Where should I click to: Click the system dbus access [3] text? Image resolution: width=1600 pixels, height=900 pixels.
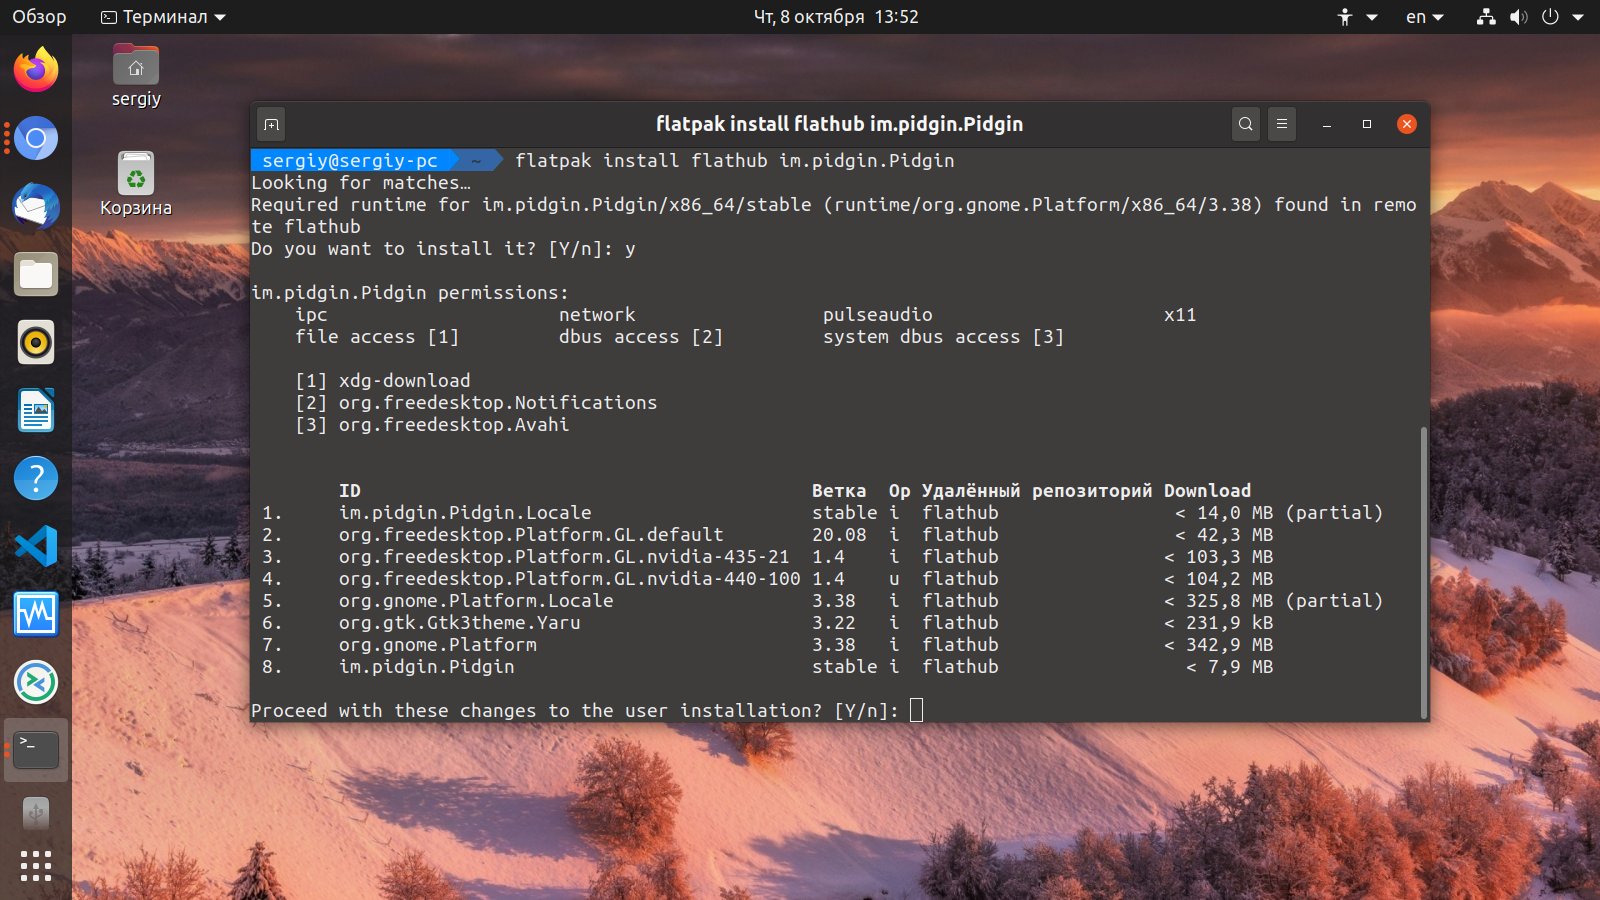pos(943,337)
